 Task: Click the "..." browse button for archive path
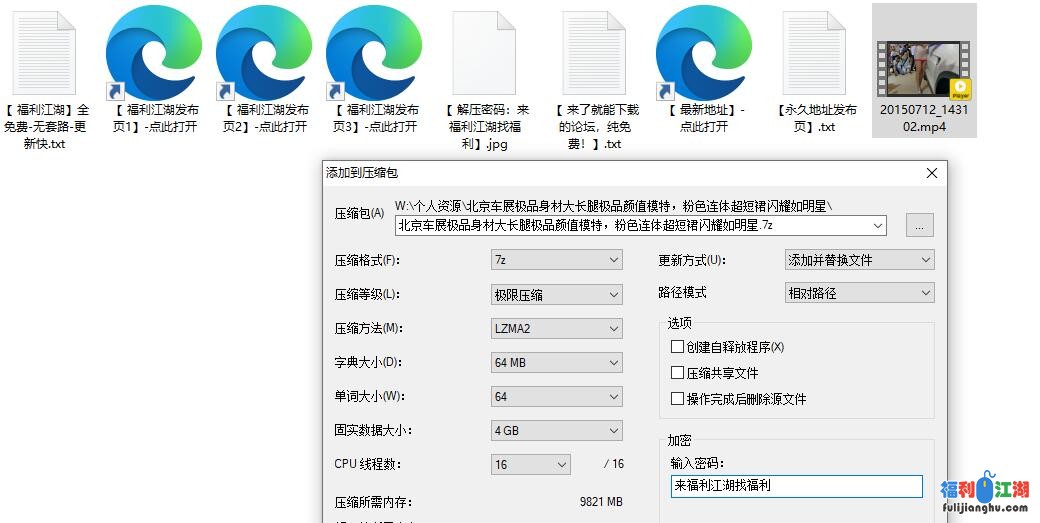(x=919, y=226)
